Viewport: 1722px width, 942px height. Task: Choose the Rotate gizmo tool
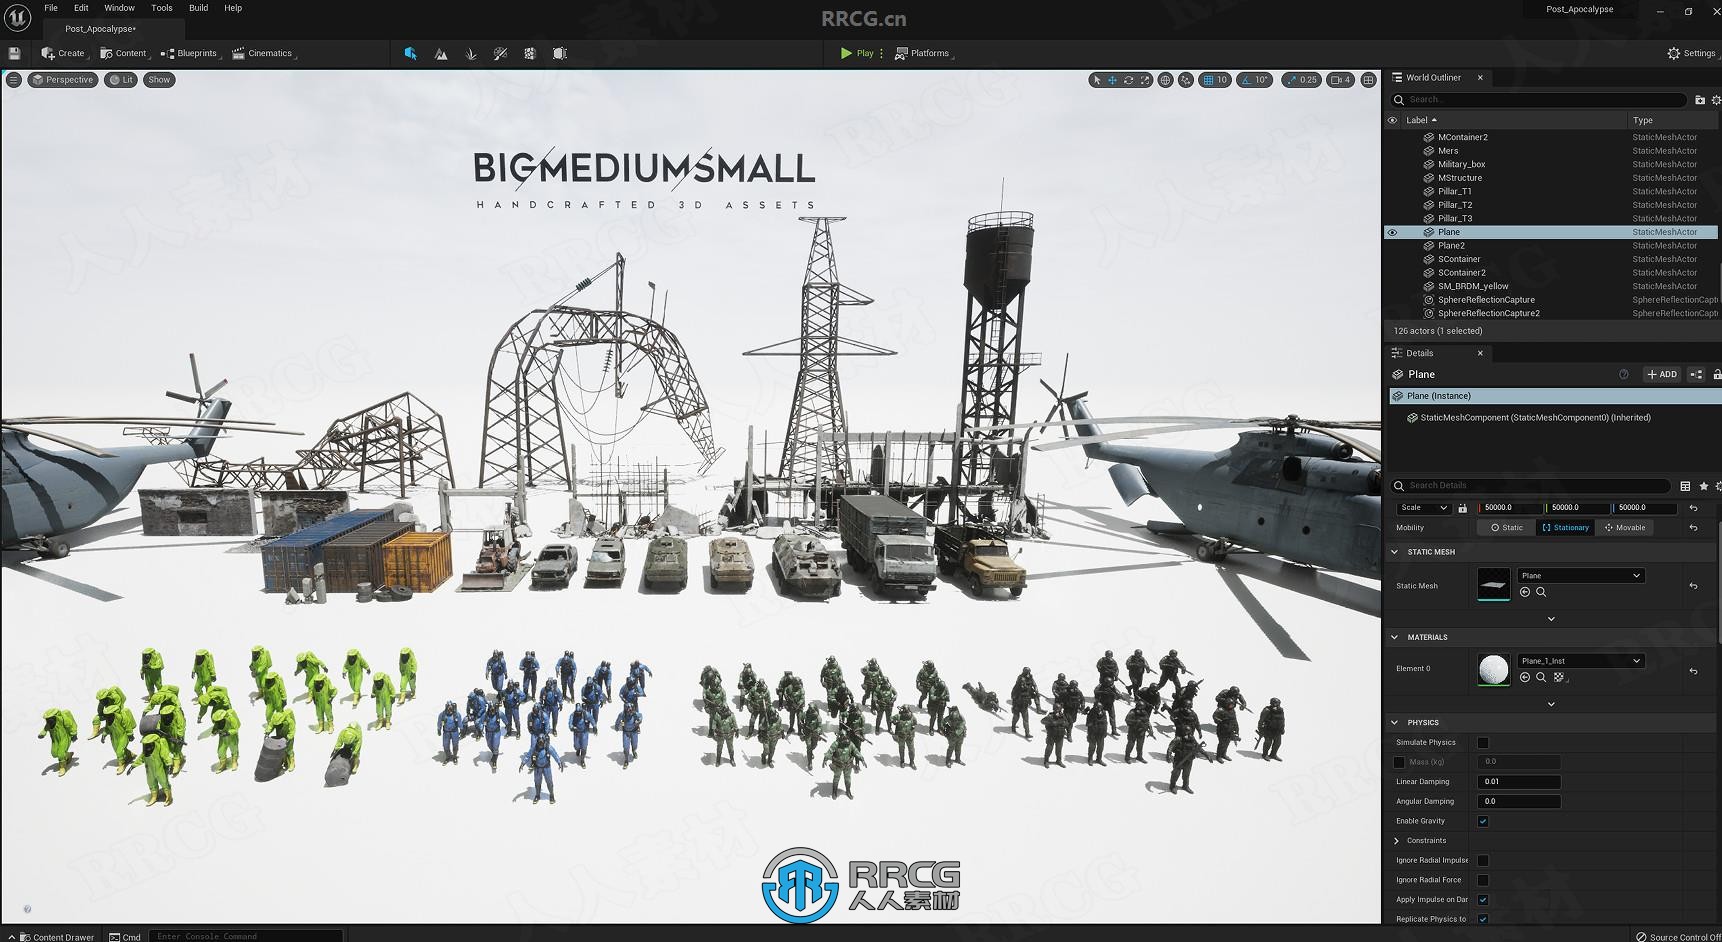coord(1129,80)
